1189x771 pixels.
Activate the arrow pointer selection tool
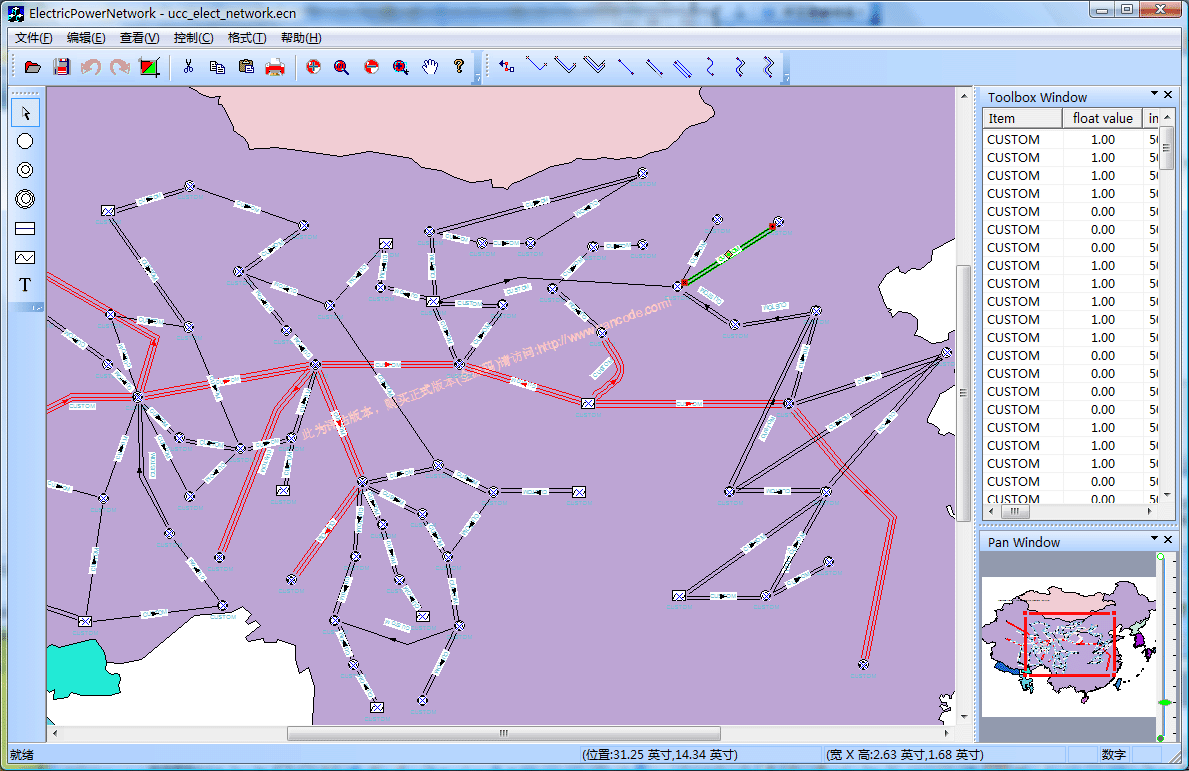tap(25, 112)
